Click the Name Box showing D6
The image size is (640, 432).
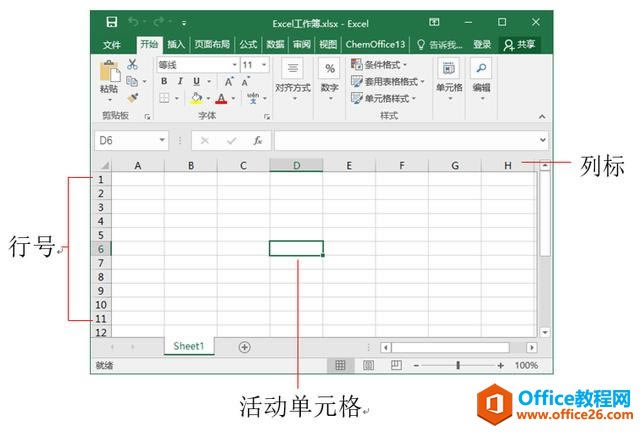pos(128,140)
